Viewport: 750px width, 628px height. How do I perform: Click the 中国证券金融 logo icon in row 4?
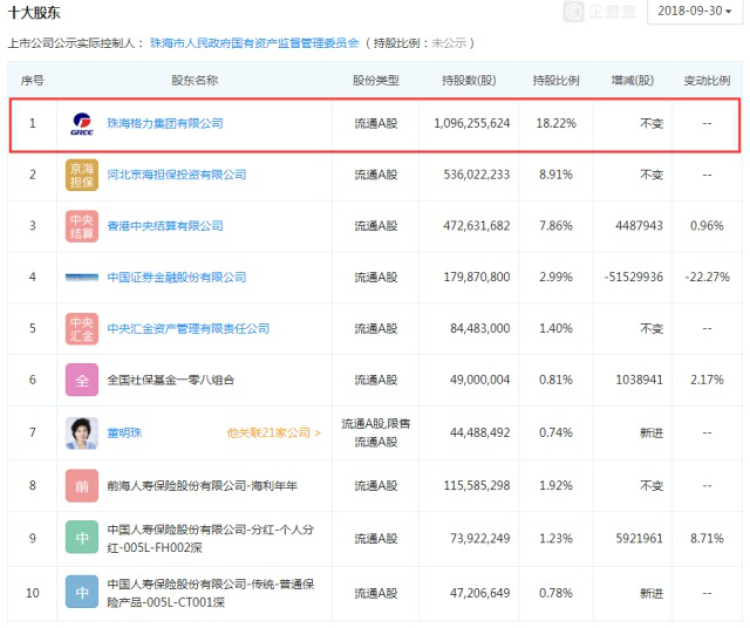click(82, 277)
